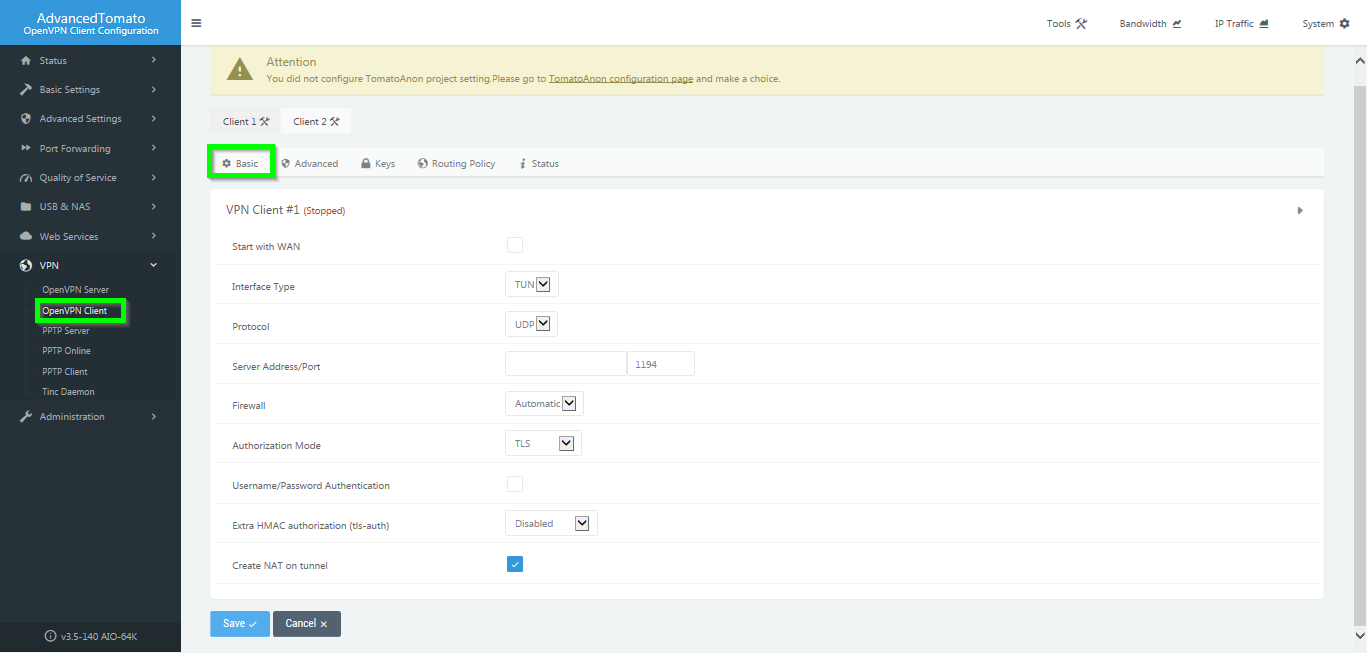Expand Basic Settings chevron
Image resolution: width=1367 pixels, height=653 pixels.
(154, 90)
